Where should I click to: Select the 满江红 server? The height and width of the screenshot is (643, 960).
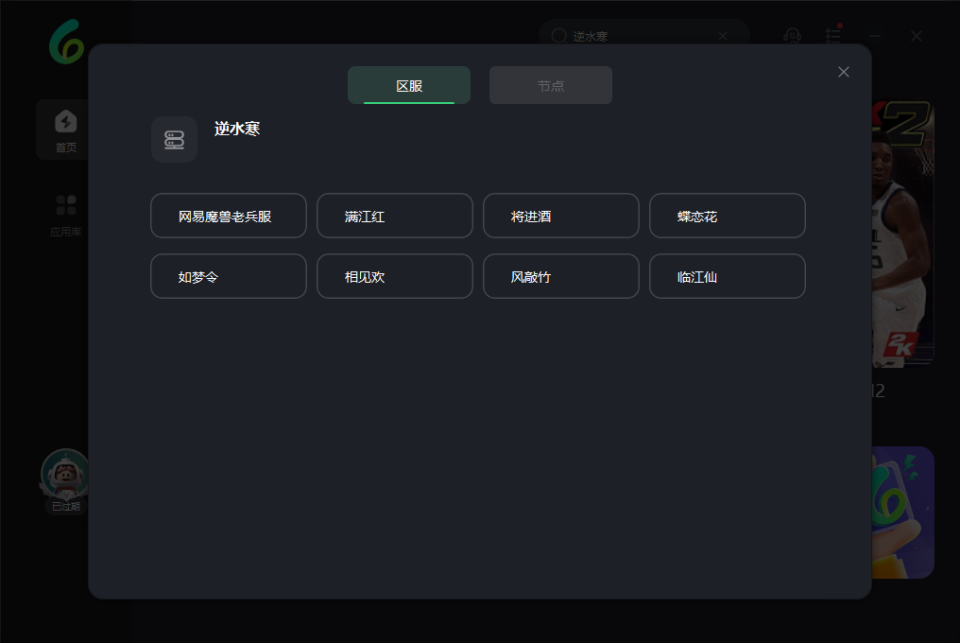pyautogui.click(x=395, y=216)
